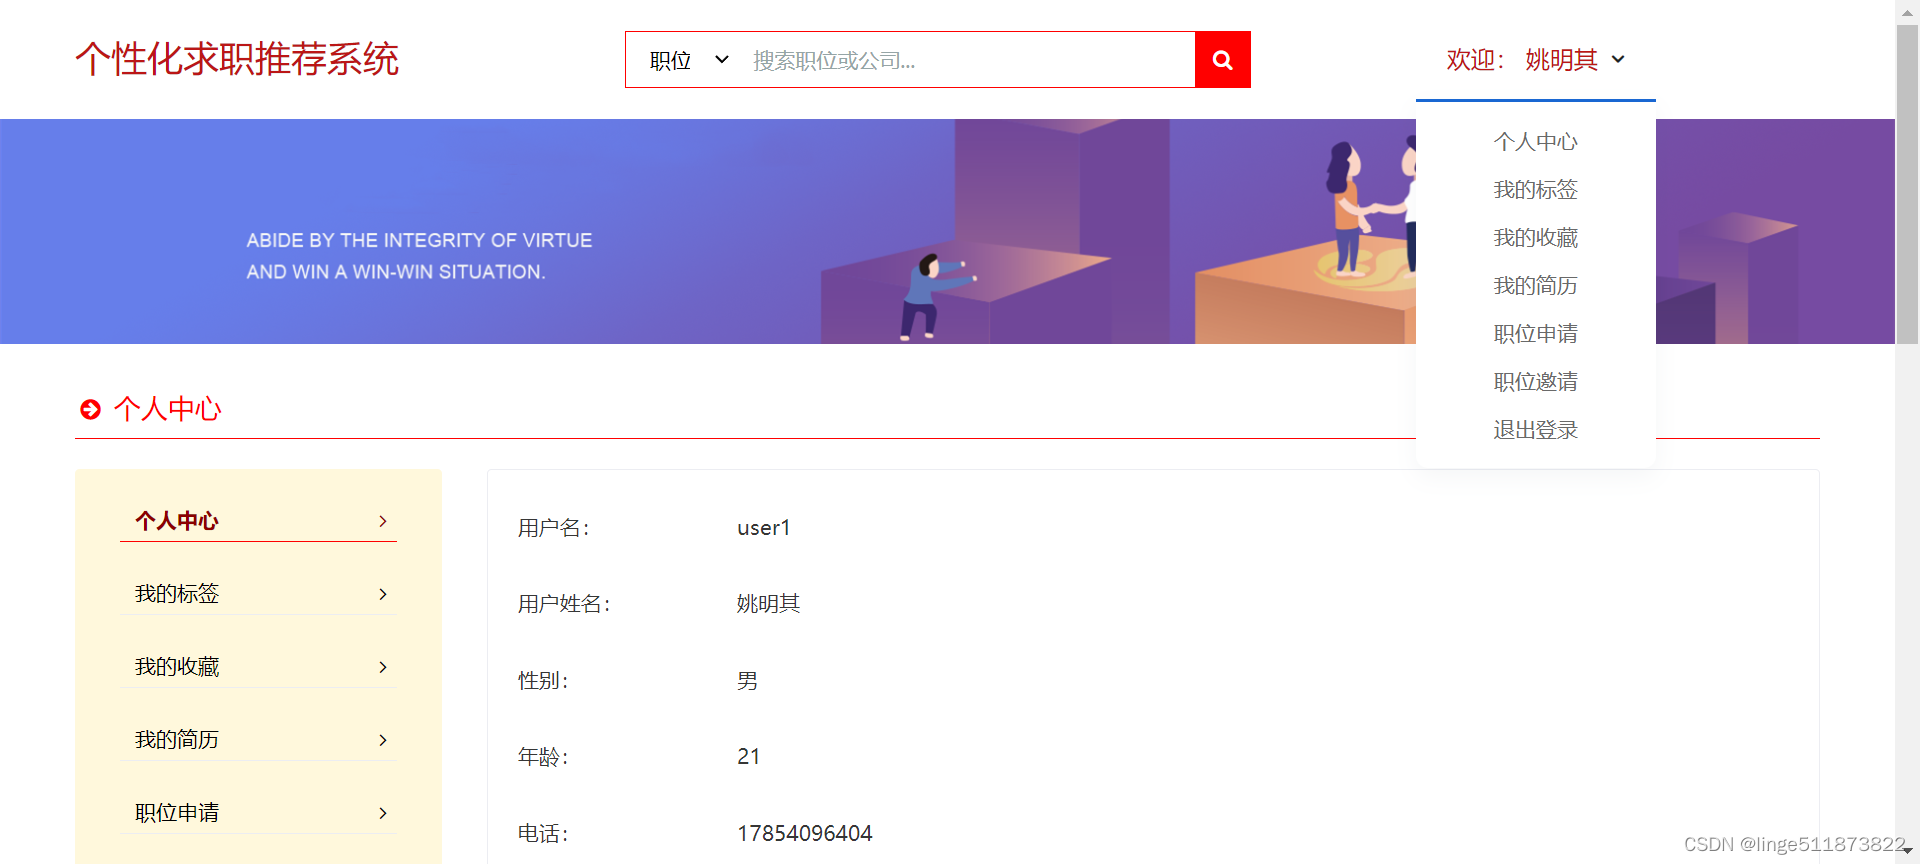Open 个人中心 in the left sidebar

tap(258, 521)
